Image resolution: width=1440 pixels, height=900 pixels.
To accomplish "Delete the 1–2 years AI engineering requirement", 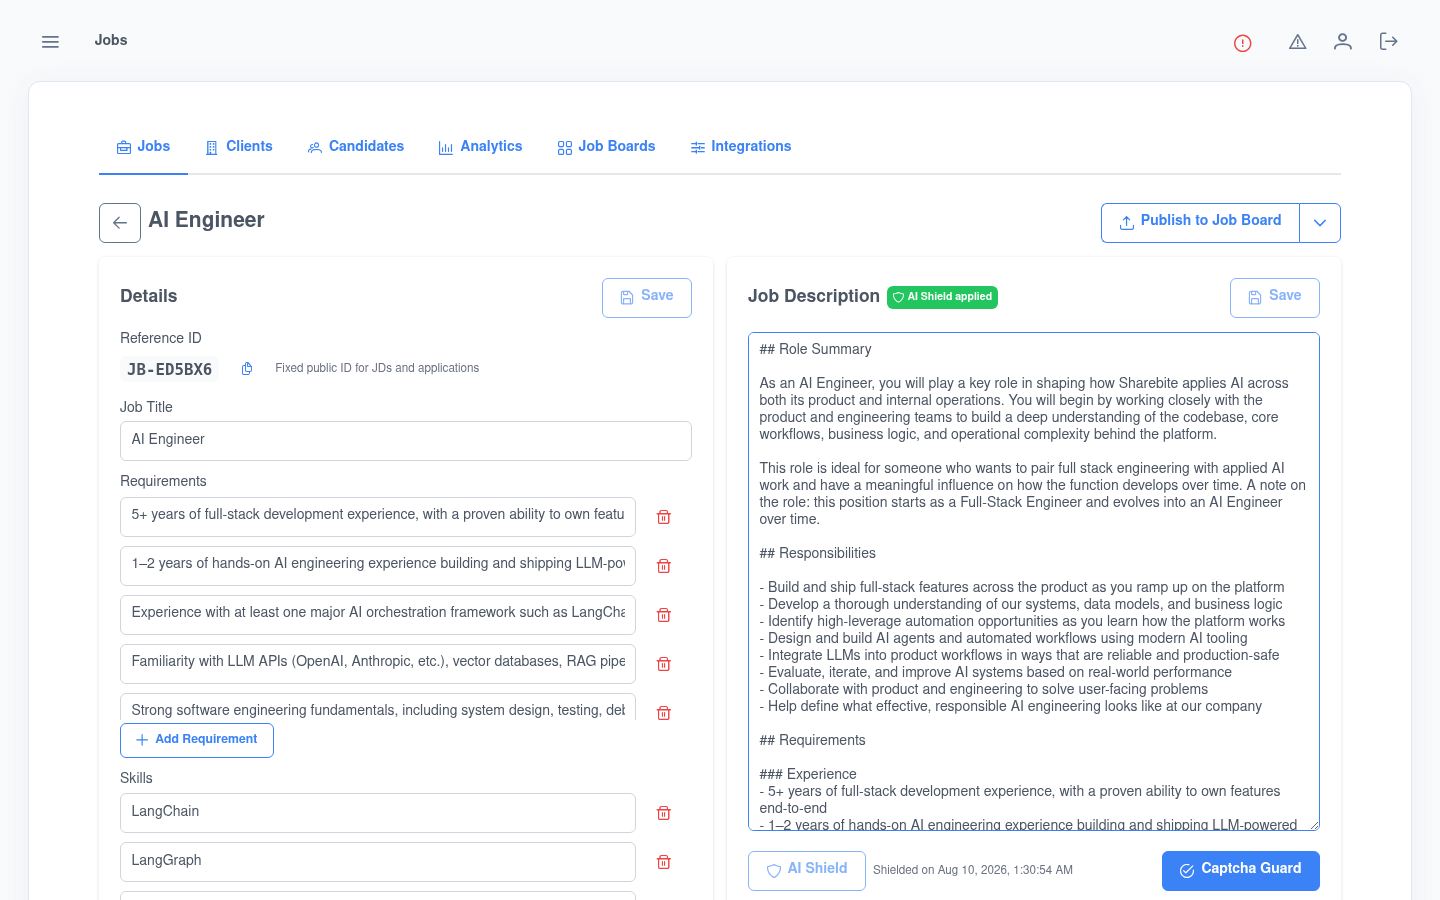I will tap(664, 566).
